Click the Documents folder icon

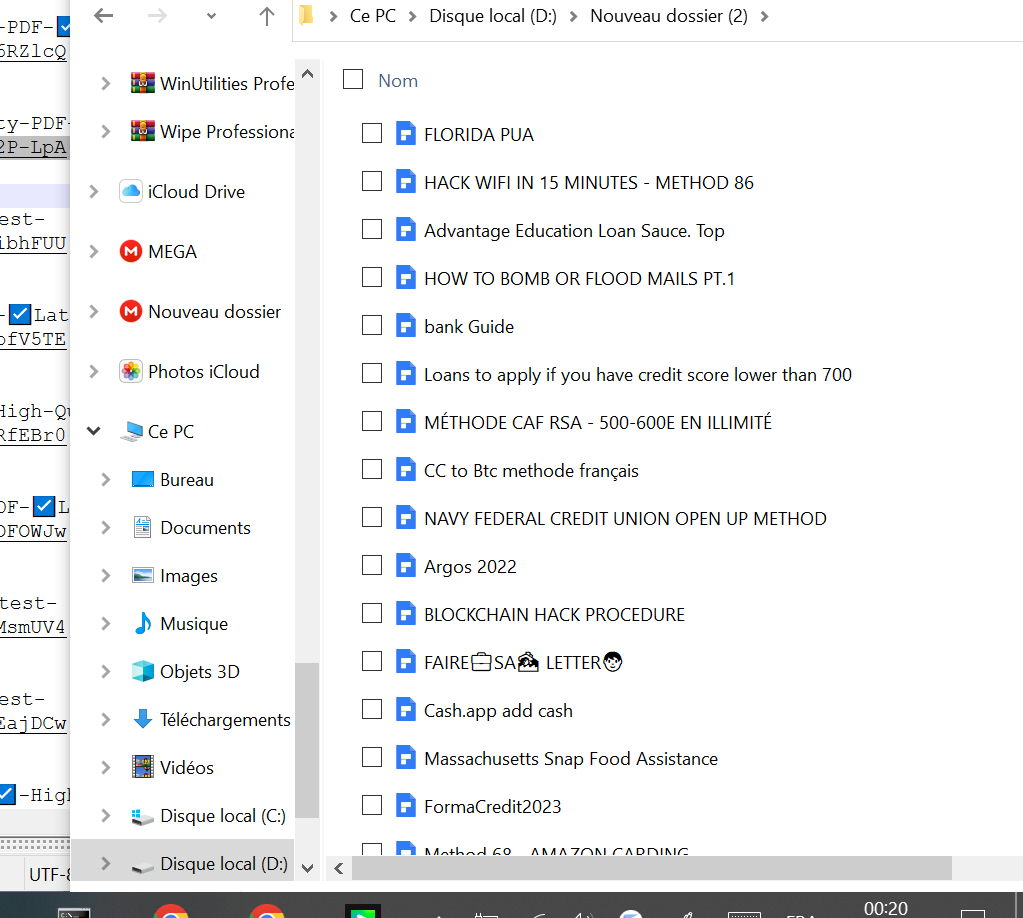(142, 527)
